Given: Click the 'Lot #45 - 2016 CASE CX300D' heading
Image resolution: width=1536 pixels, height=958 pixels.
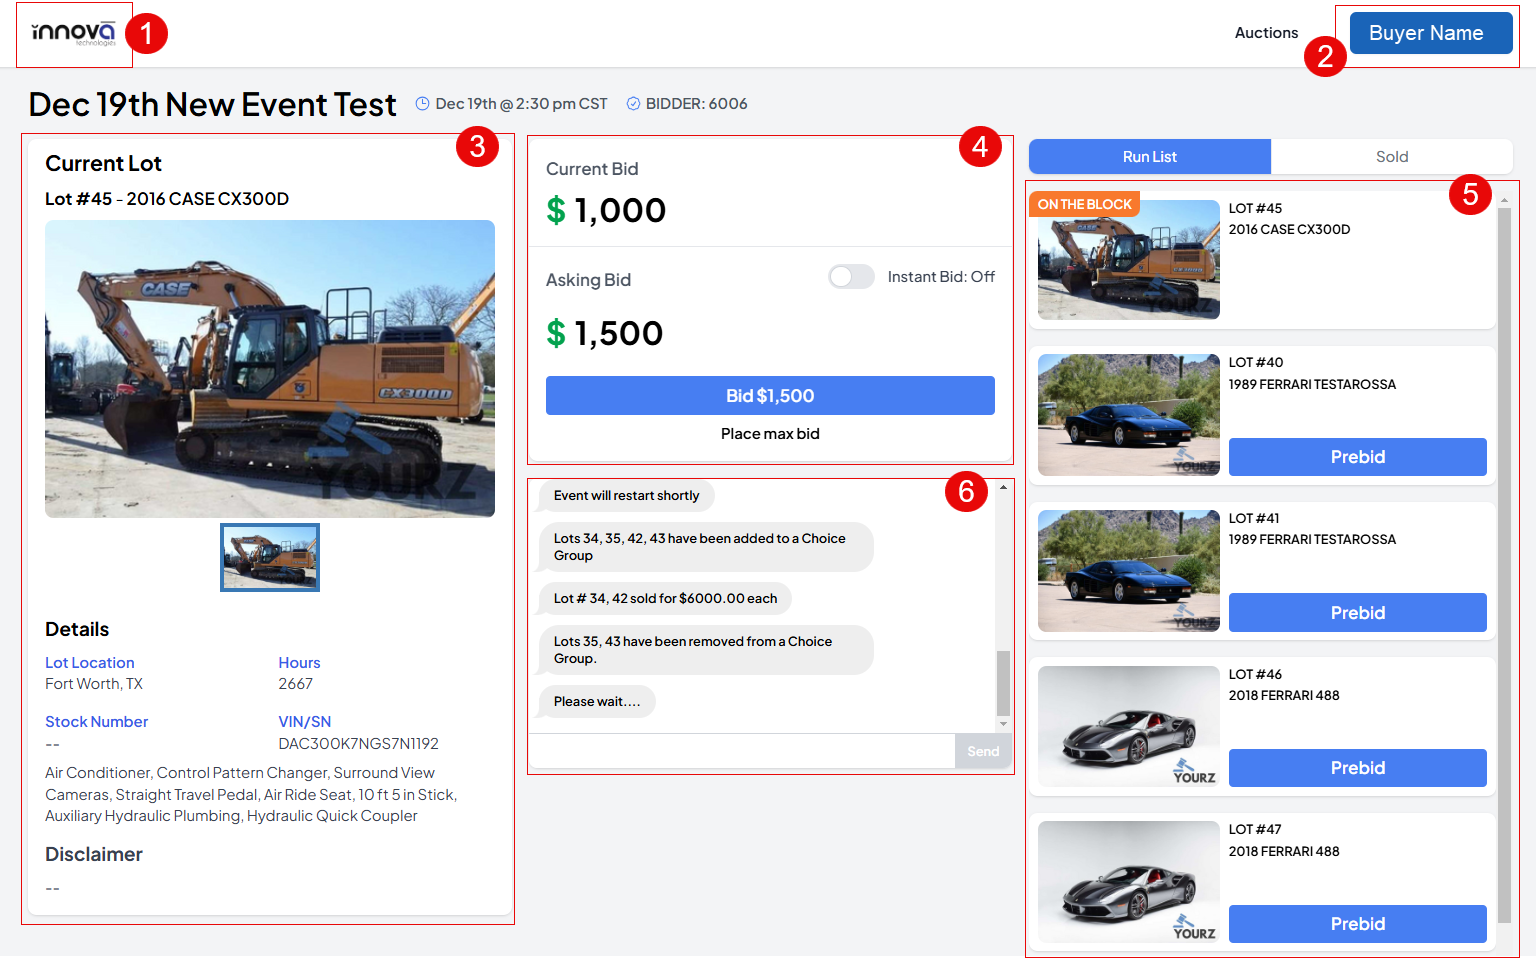Looking at the screenshot, I should click(167, 199).
